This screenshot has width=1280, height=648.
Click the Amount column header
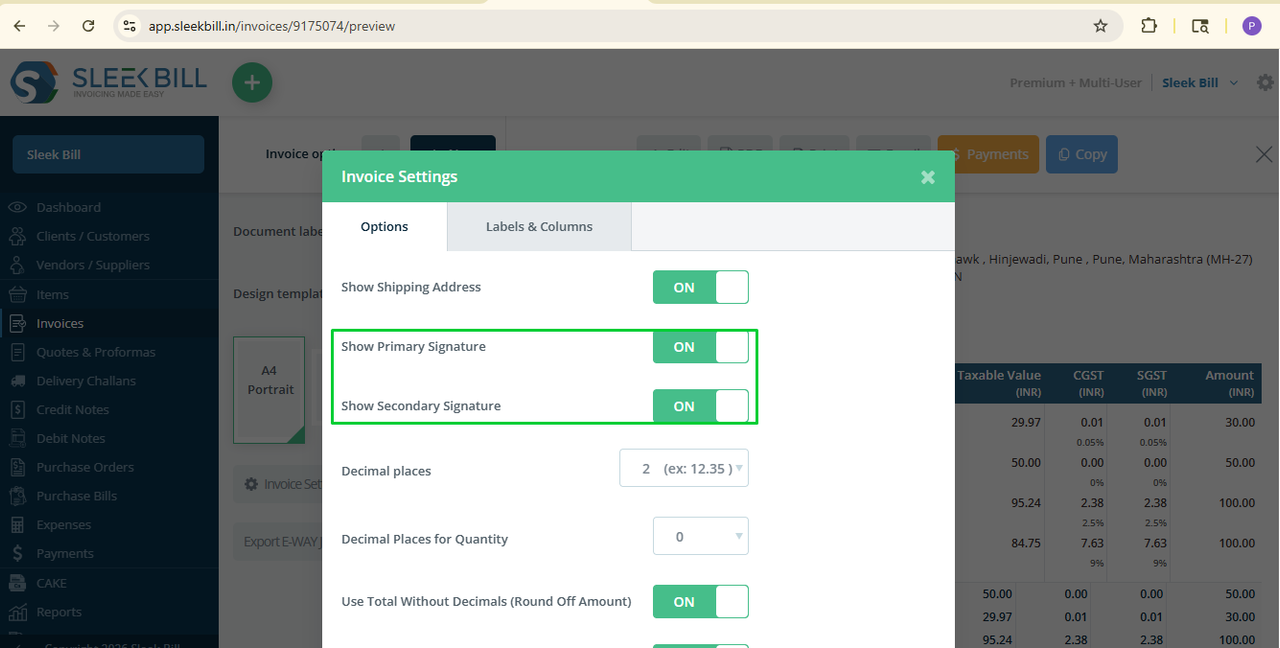[1229, 383]
